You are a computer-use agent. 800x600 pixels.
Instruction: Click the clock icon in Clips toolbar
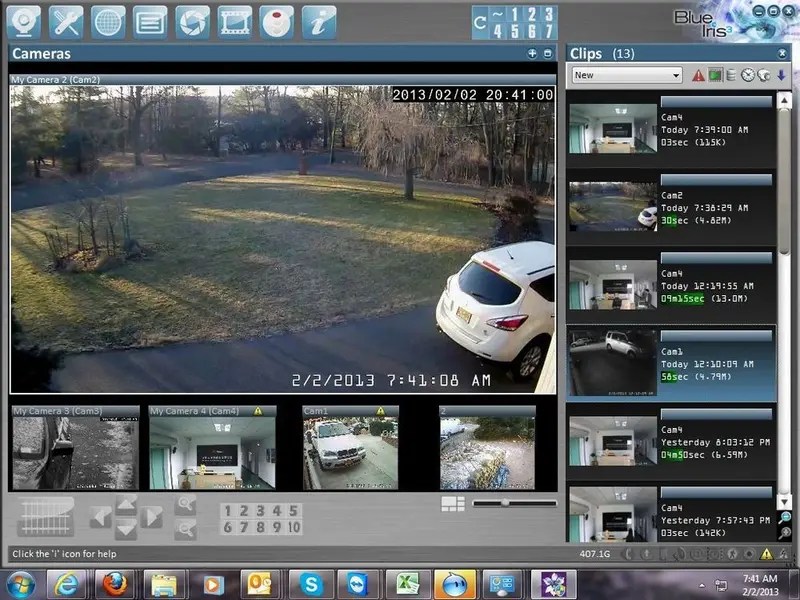pyautogui.click(x=747, y=76)
